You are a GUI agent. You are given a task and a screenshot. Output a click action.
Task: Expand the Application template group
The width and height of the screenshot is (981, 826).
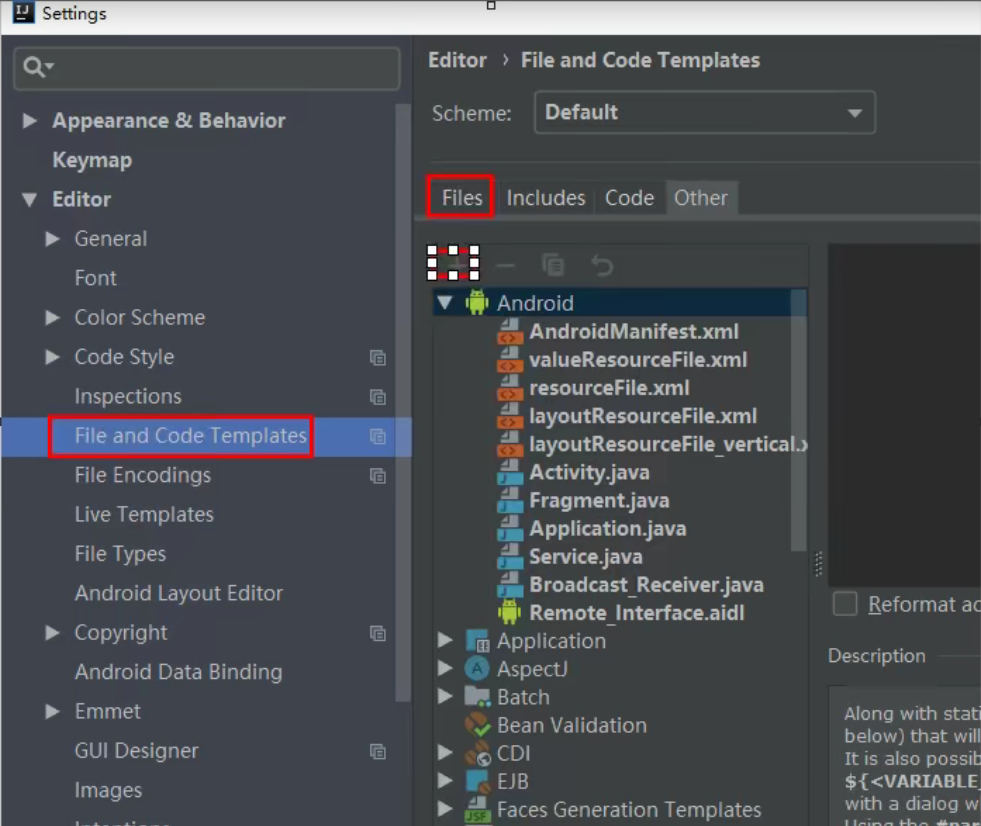click(x=445, y=640)
